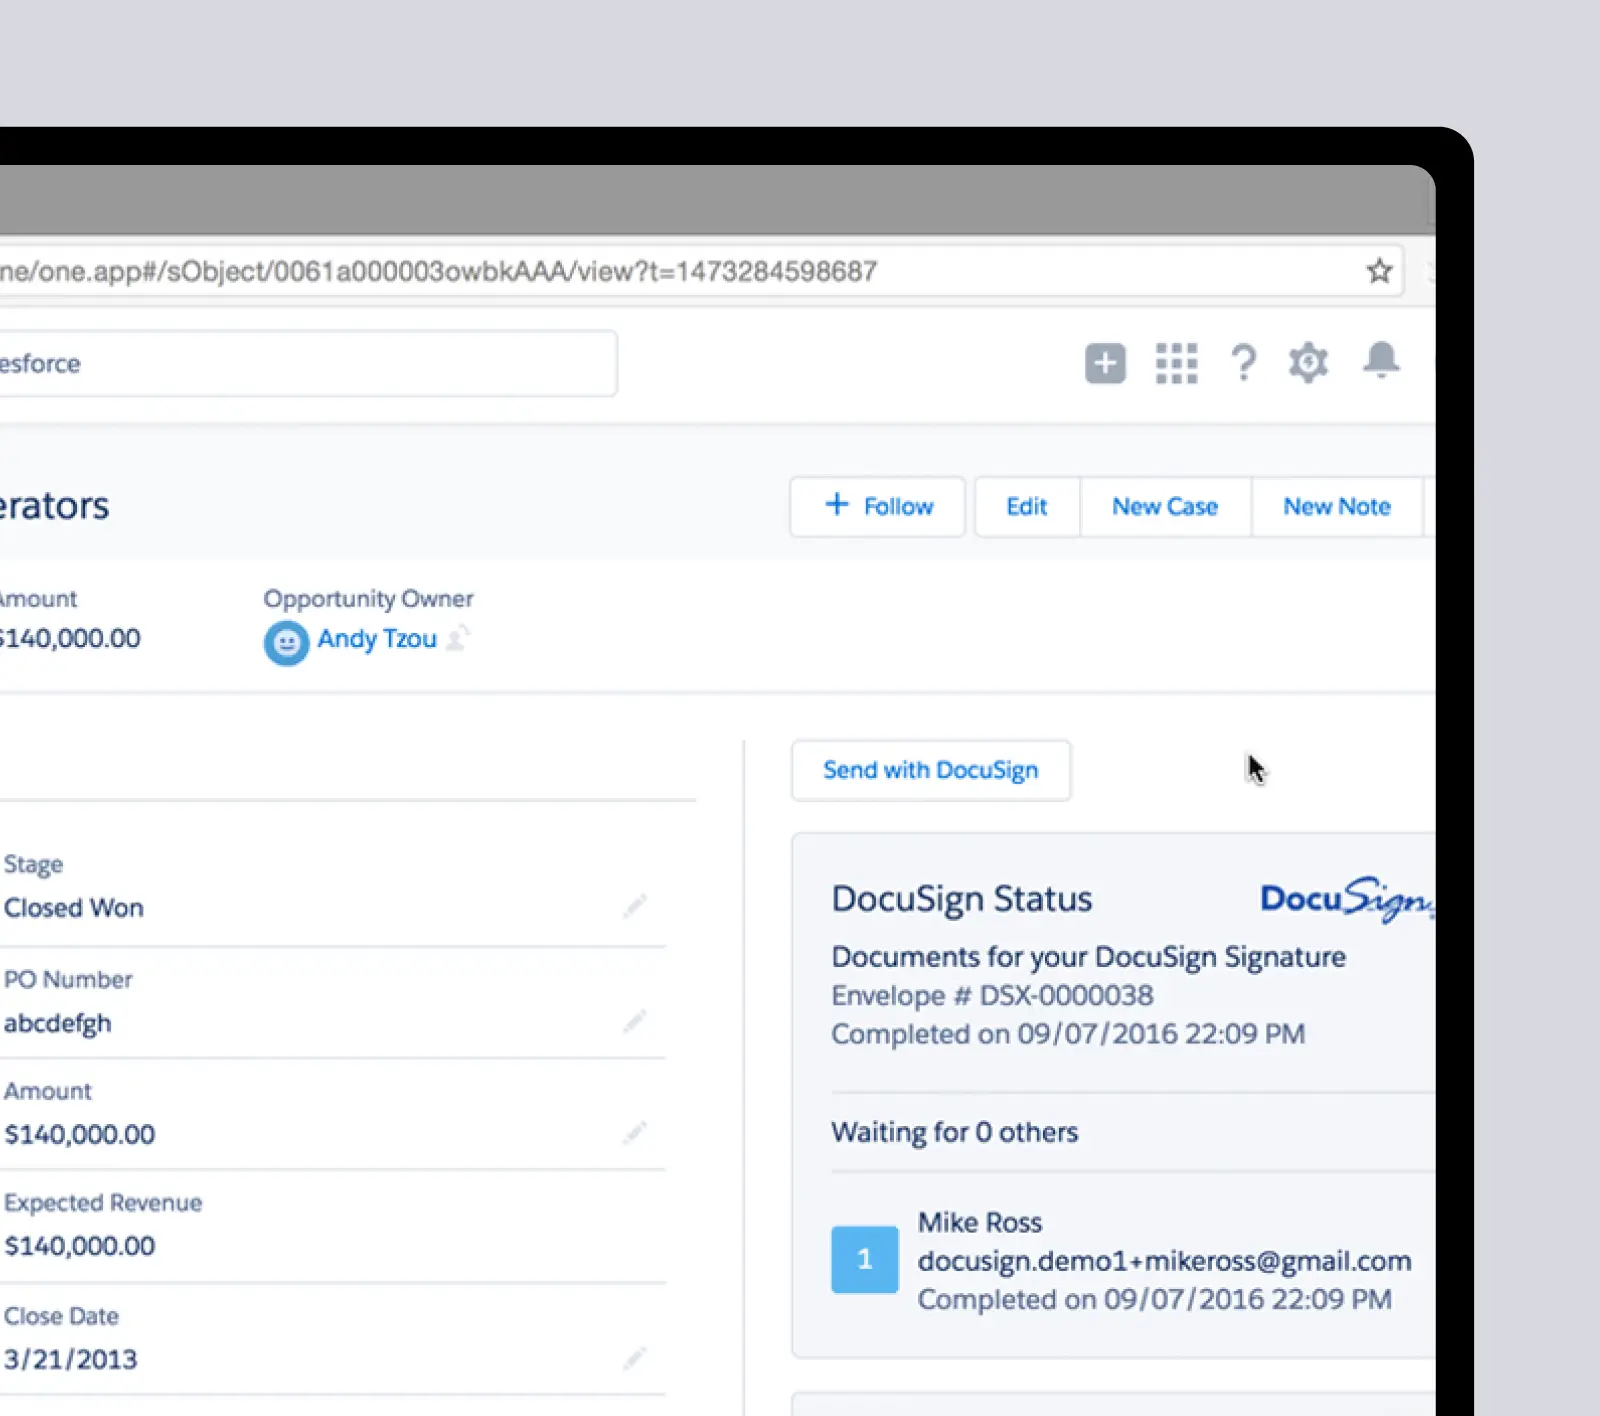The height and width of the screenshot is (1416, 1600).
Task: Edit the PO Number field via pencil icon
Action: pos(634,1021)
